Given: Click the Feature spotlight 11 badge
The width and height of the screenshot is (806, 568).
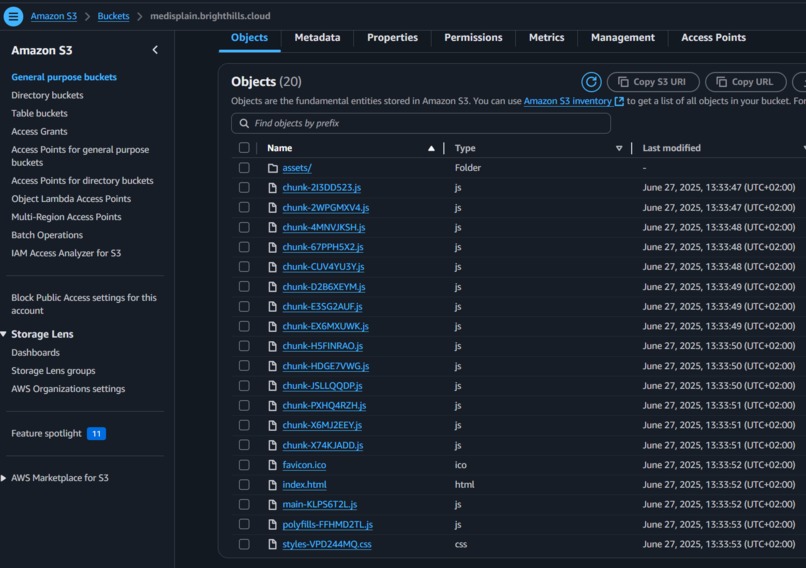Looking at the screenshot, I should tap(96, 434).
